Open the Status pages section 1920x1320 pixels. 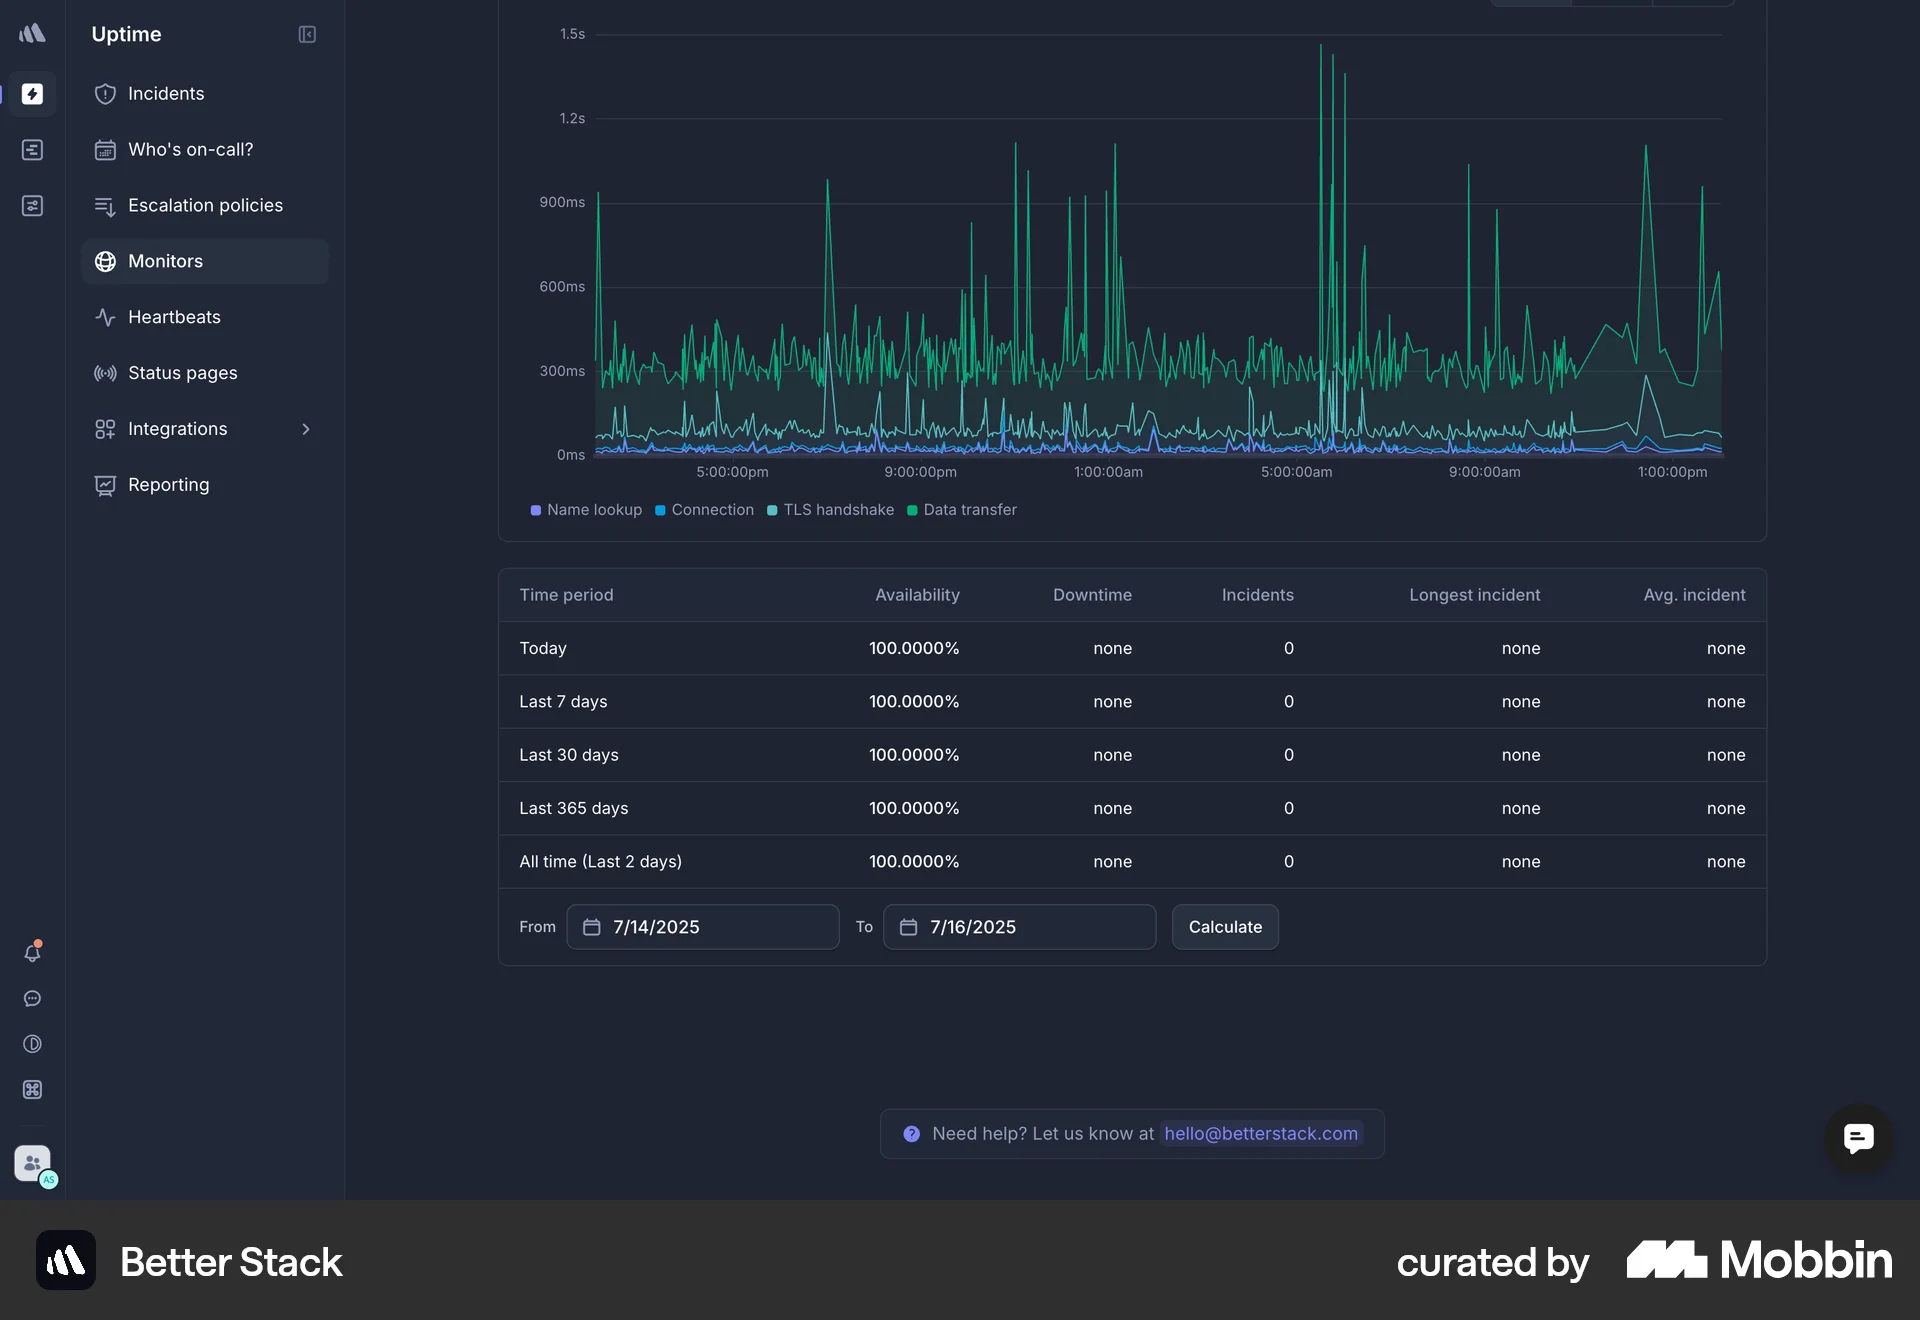[x=182, y=373]
